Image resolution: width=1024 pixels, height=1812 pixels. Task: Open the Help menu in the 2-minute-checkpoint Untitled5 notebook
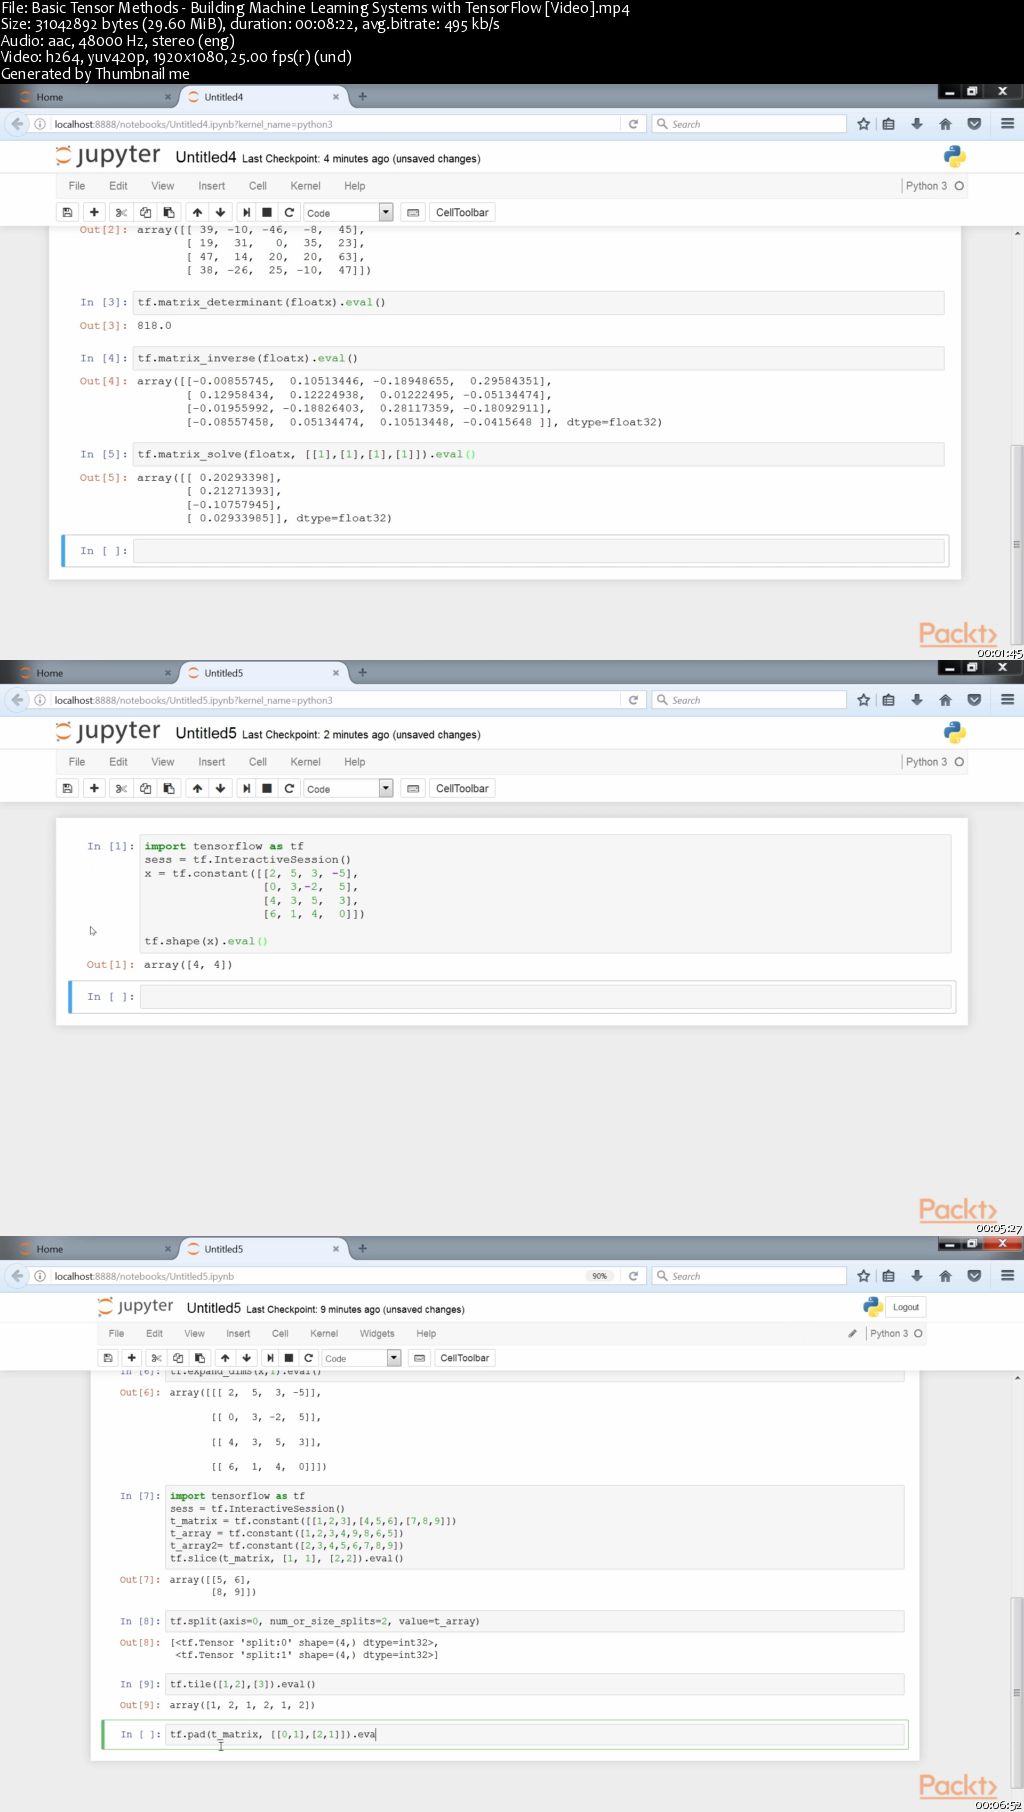[x=355, y=762]
